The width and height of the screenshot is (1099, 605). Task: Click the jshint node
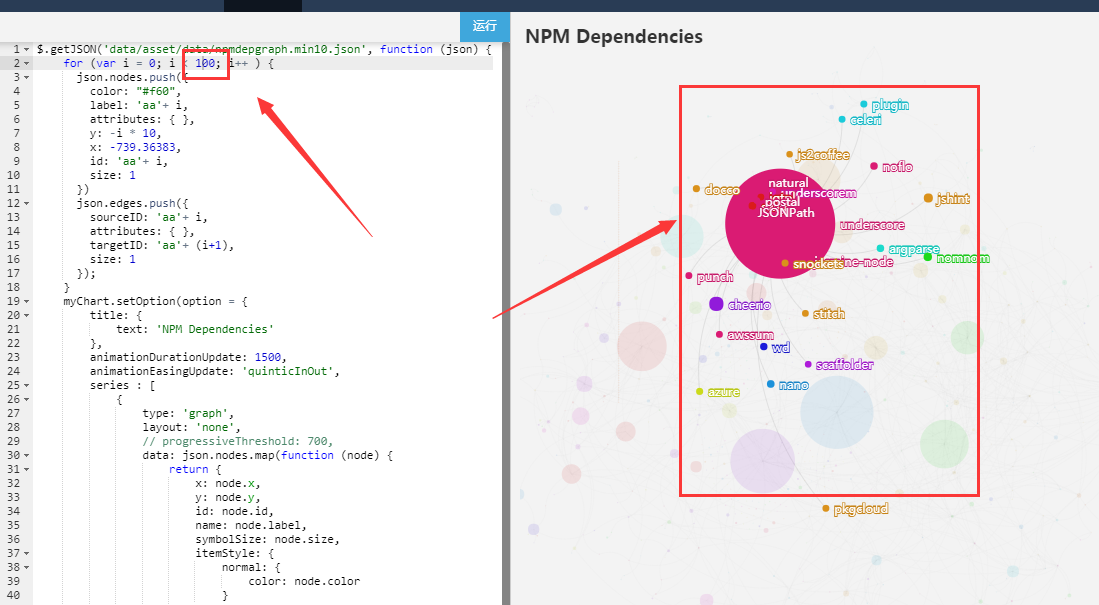pos(928,198)
